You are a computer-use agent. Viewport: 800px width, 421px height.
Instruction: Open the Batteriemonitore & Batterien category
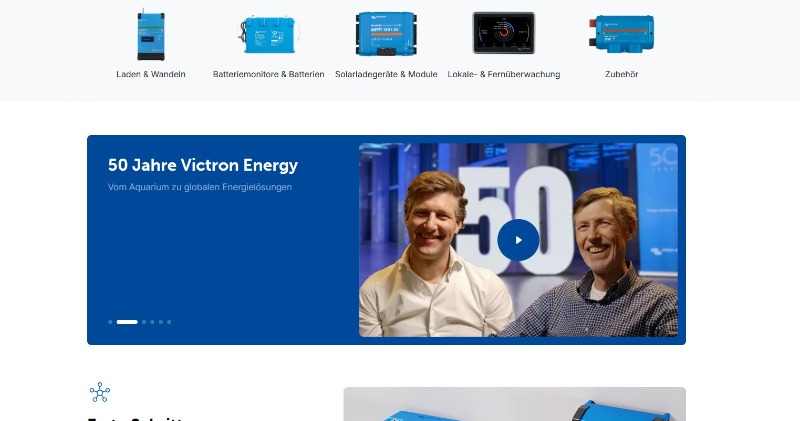(268, 74)
